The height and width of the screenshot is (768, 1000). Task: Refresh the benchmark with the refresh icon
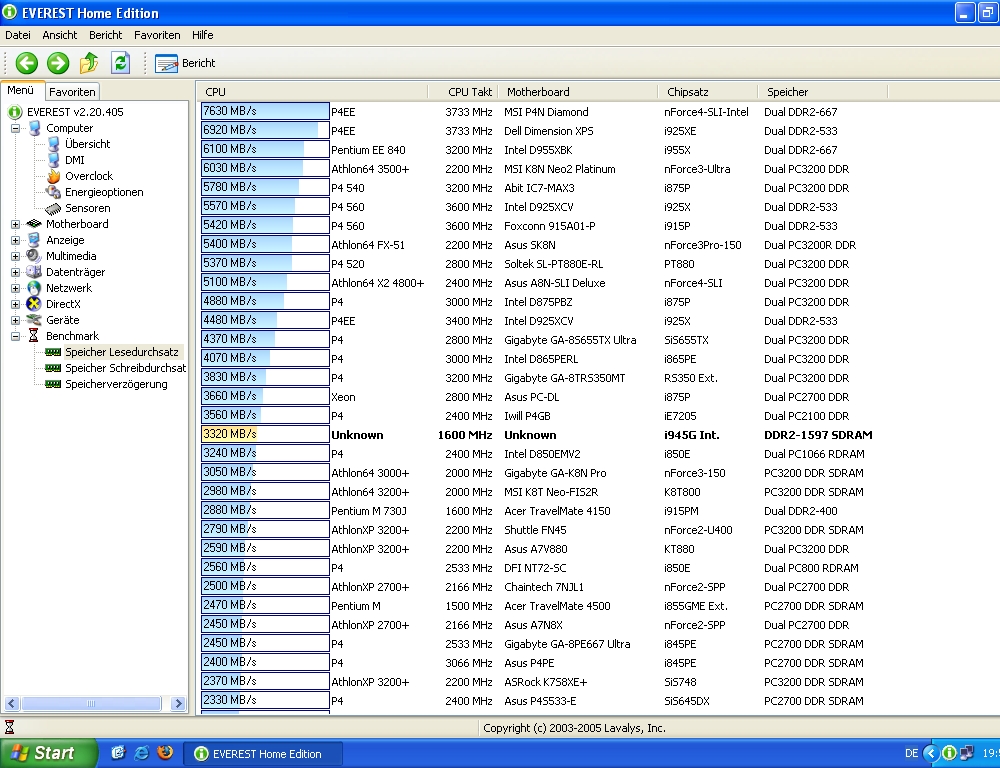[x=120, y=63]
